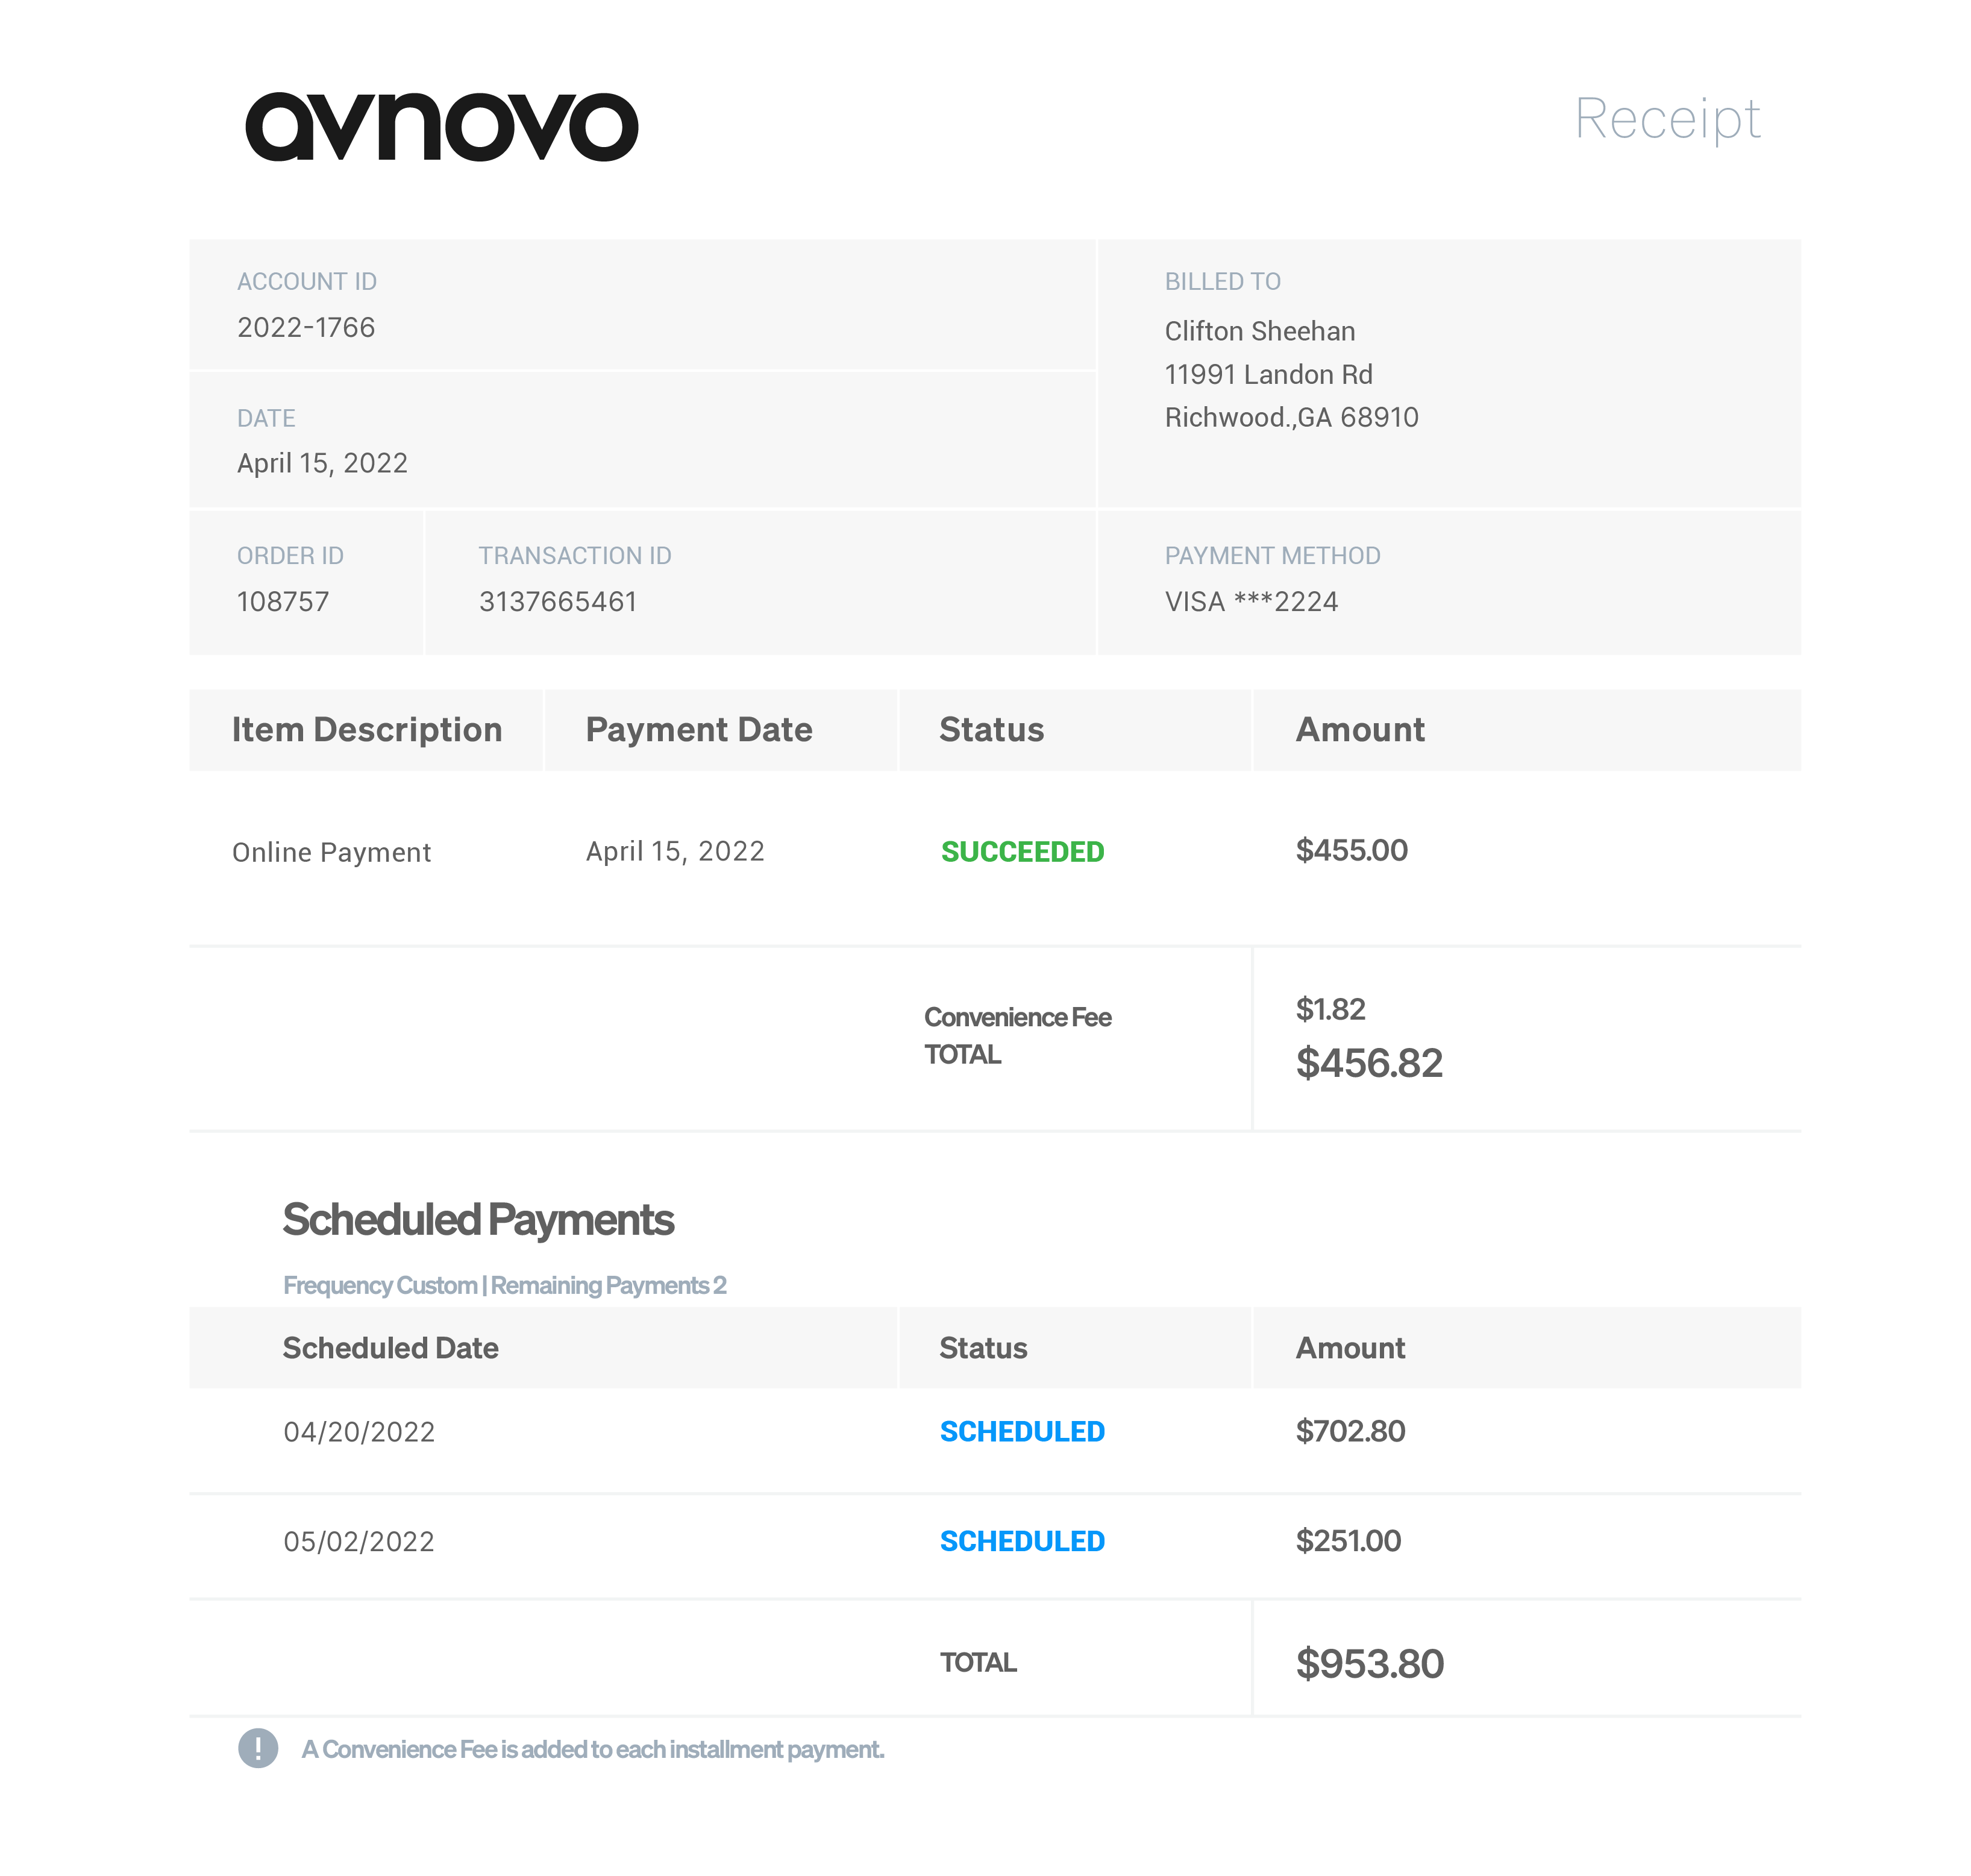Click the Scheduled Date column header
Image resolution: width=1971 pixels, height=1876 pixels.
(x=390, y=1348)
